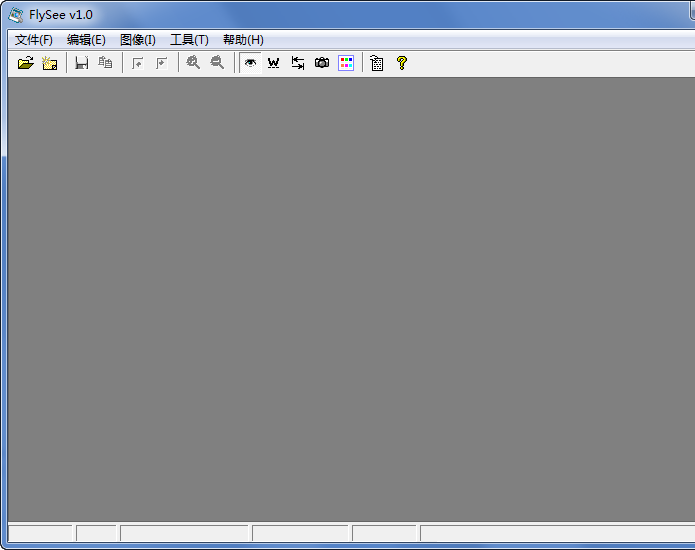This screenshot has height=550, width=695.
Task: Expand the 帮助(H) menu
Action: 243,40
